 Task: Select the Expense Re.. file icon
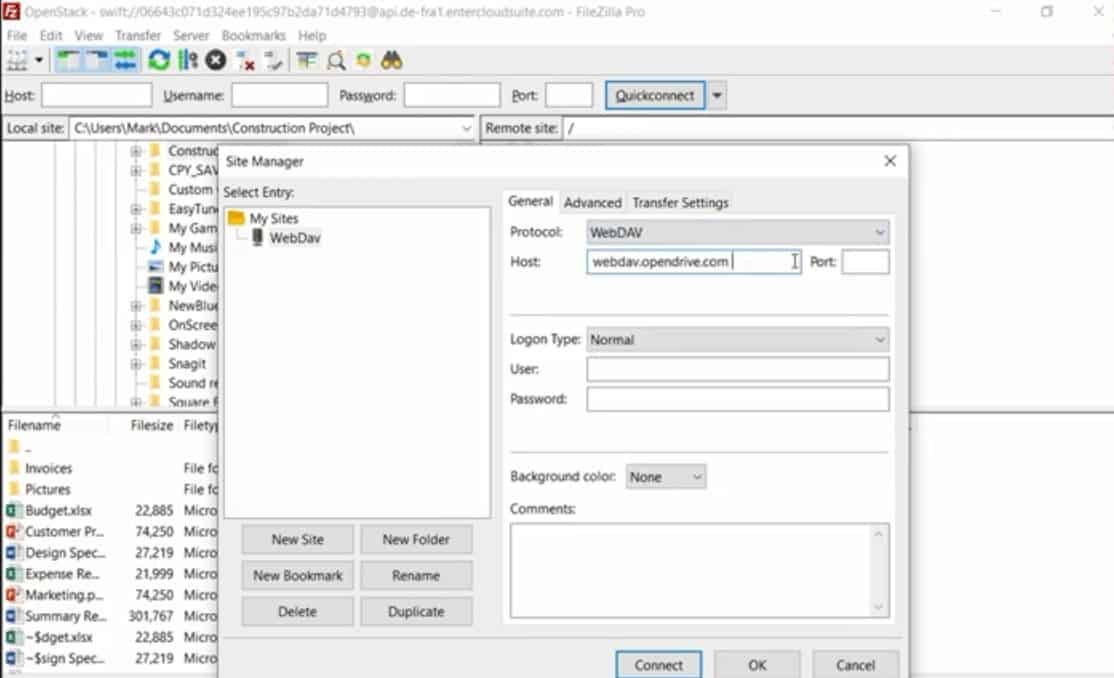point(13,574)
